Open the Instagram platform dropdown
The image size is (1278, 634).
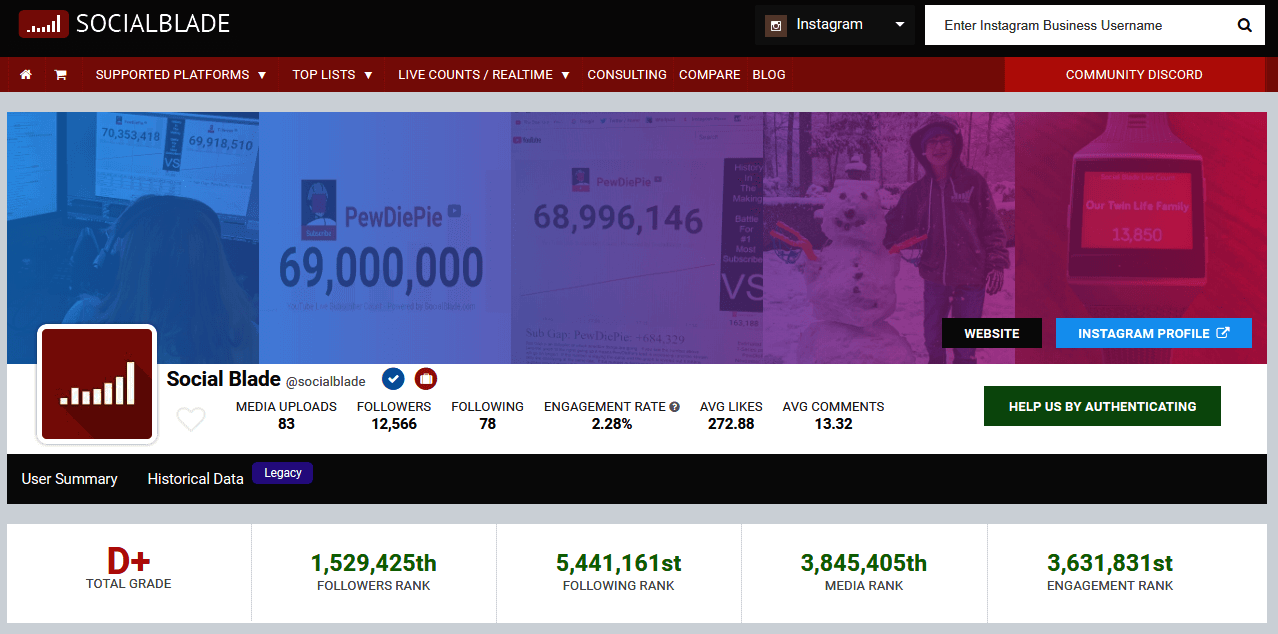click(x=898, y=25)
